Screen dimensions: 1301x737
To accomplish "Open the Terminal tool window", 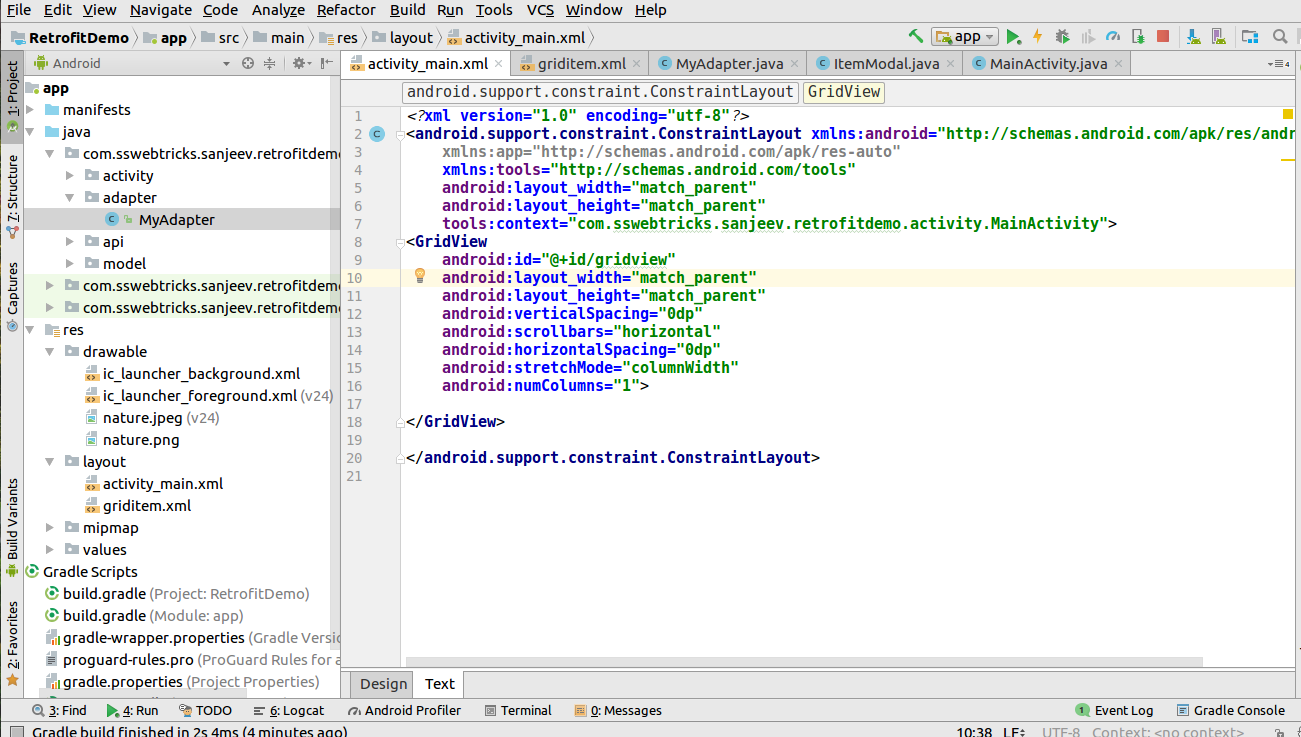I will click(517, 710).
